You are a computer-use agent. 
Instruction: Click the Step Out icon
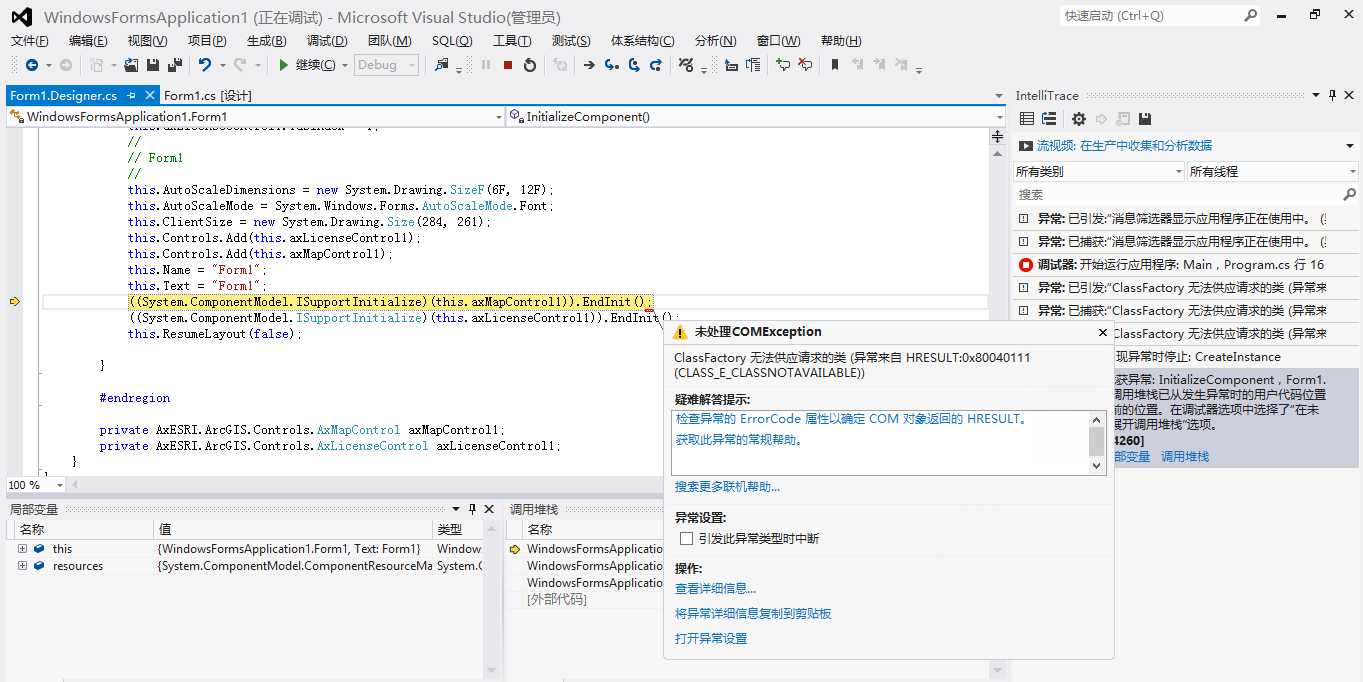click(656, 65)
